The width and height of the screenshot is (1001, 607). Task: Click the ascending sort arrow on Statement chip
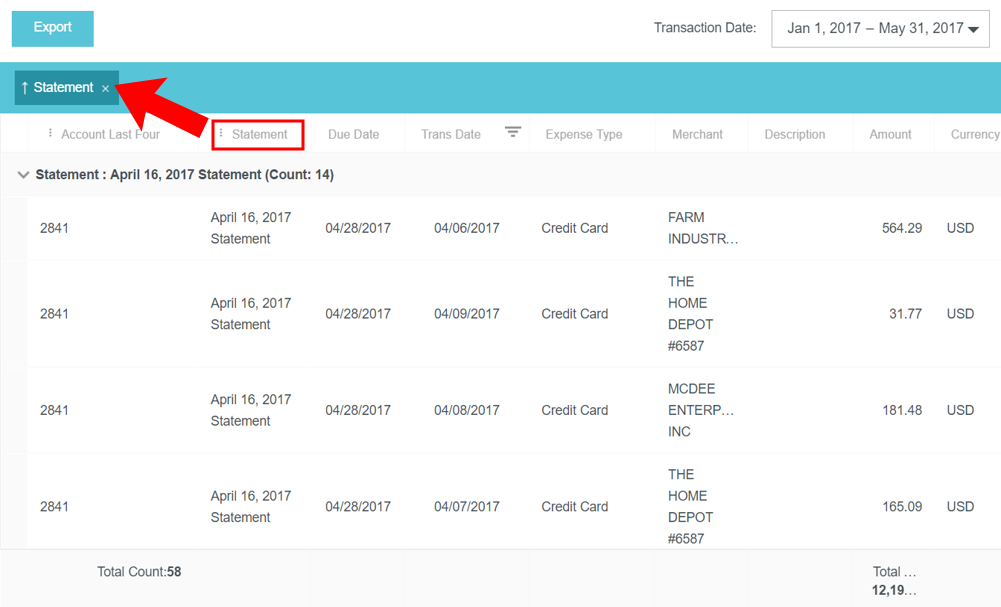(x=25, y=88)
